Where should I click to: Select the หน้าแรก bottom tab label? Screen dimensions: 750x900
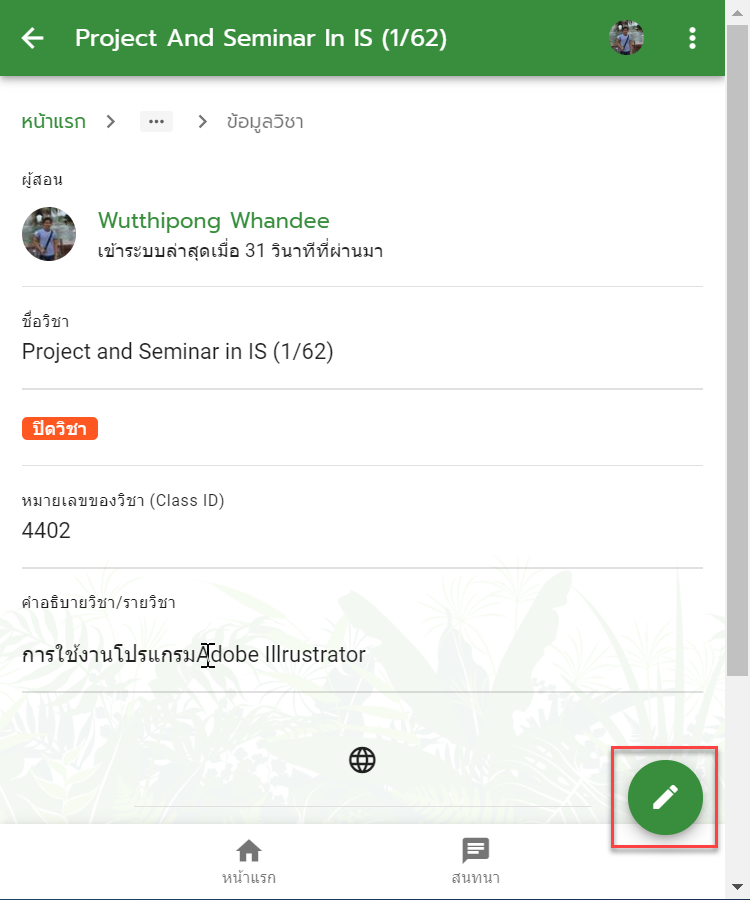[x=249, y=878]
